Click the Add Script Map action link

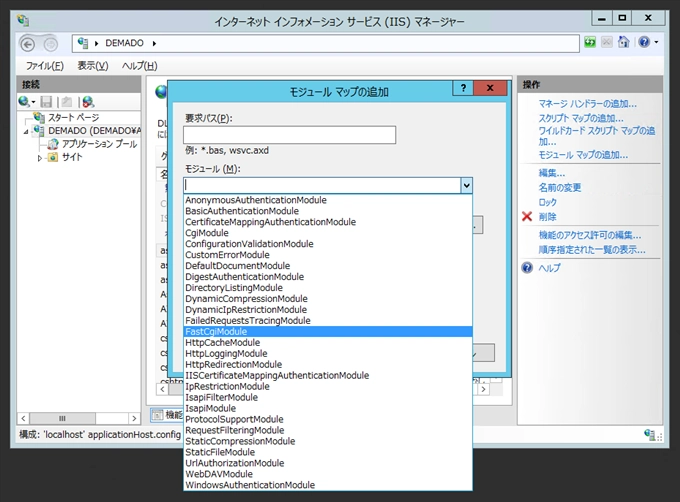pos(581,118)
